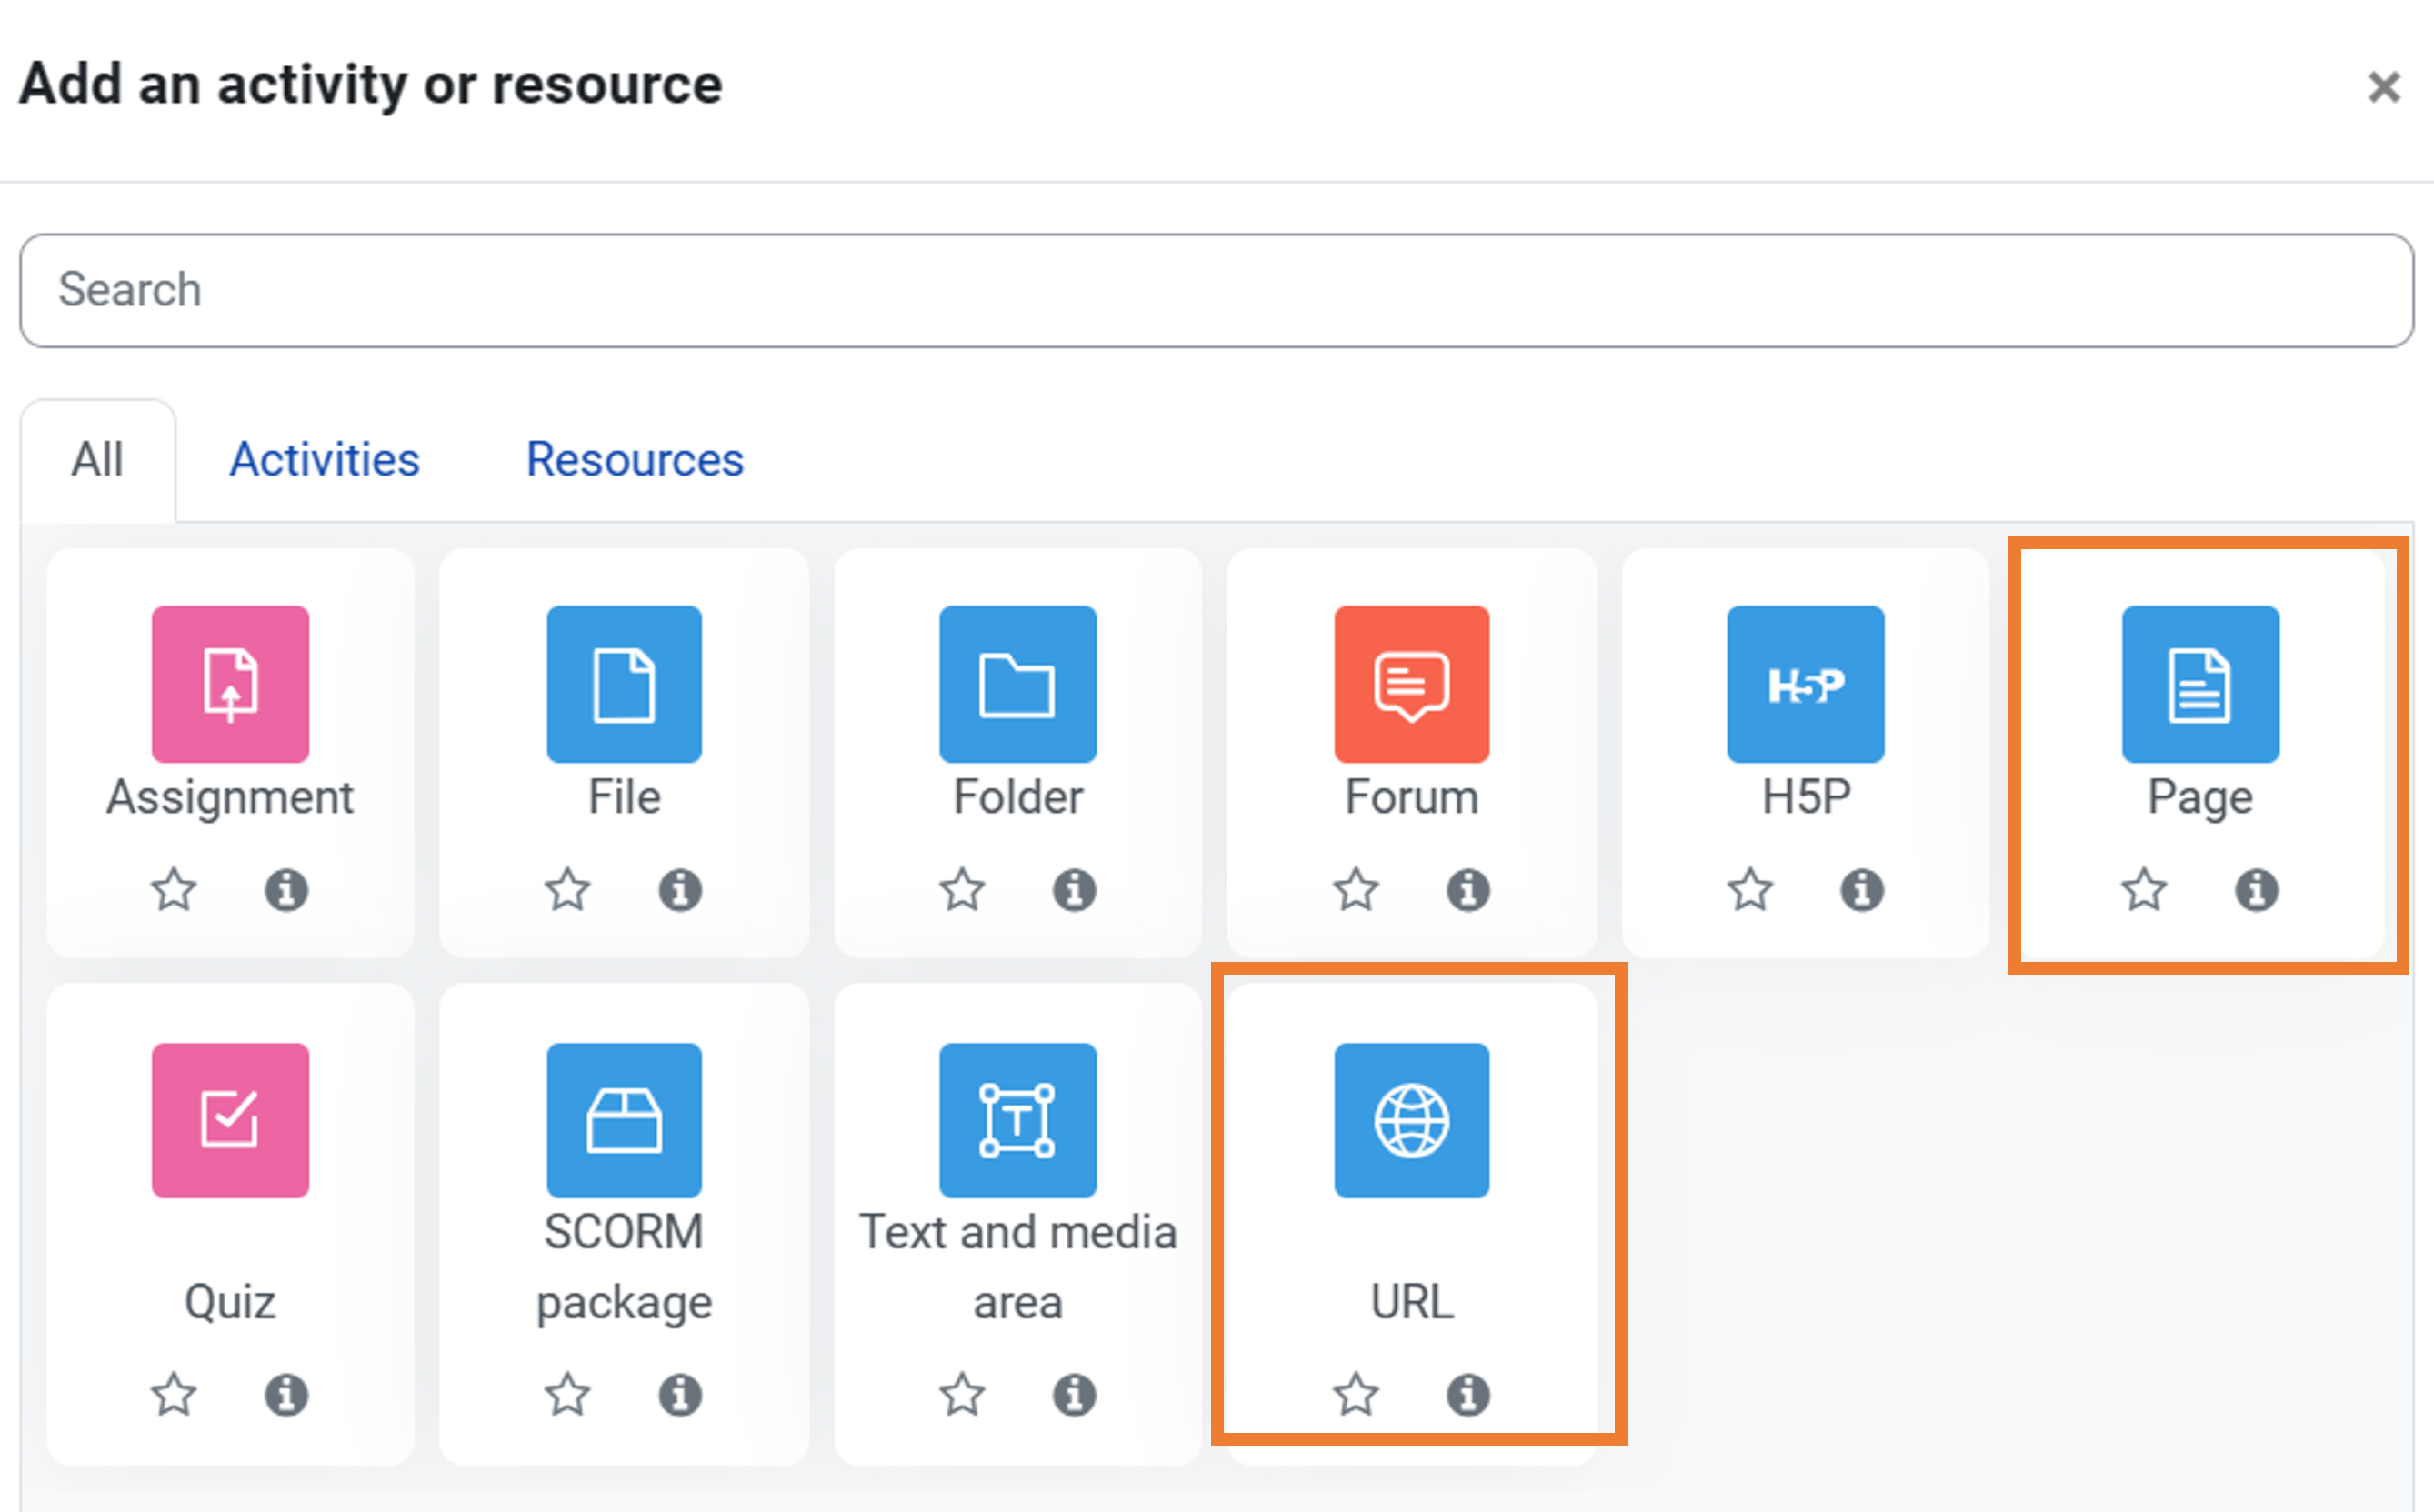2434x1512 pixels.
Task: Click the Search input field
Action: [1216, 290]
